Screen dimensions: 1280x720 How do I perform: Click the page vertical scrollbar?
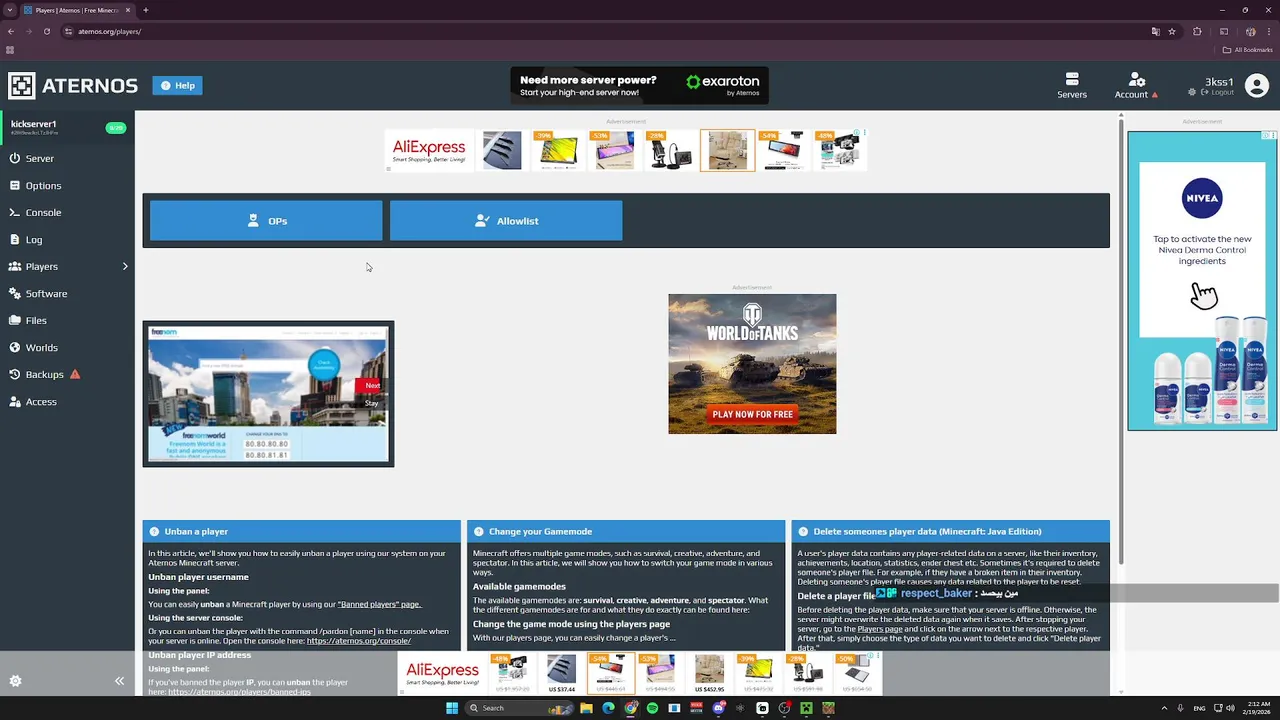1121,340
